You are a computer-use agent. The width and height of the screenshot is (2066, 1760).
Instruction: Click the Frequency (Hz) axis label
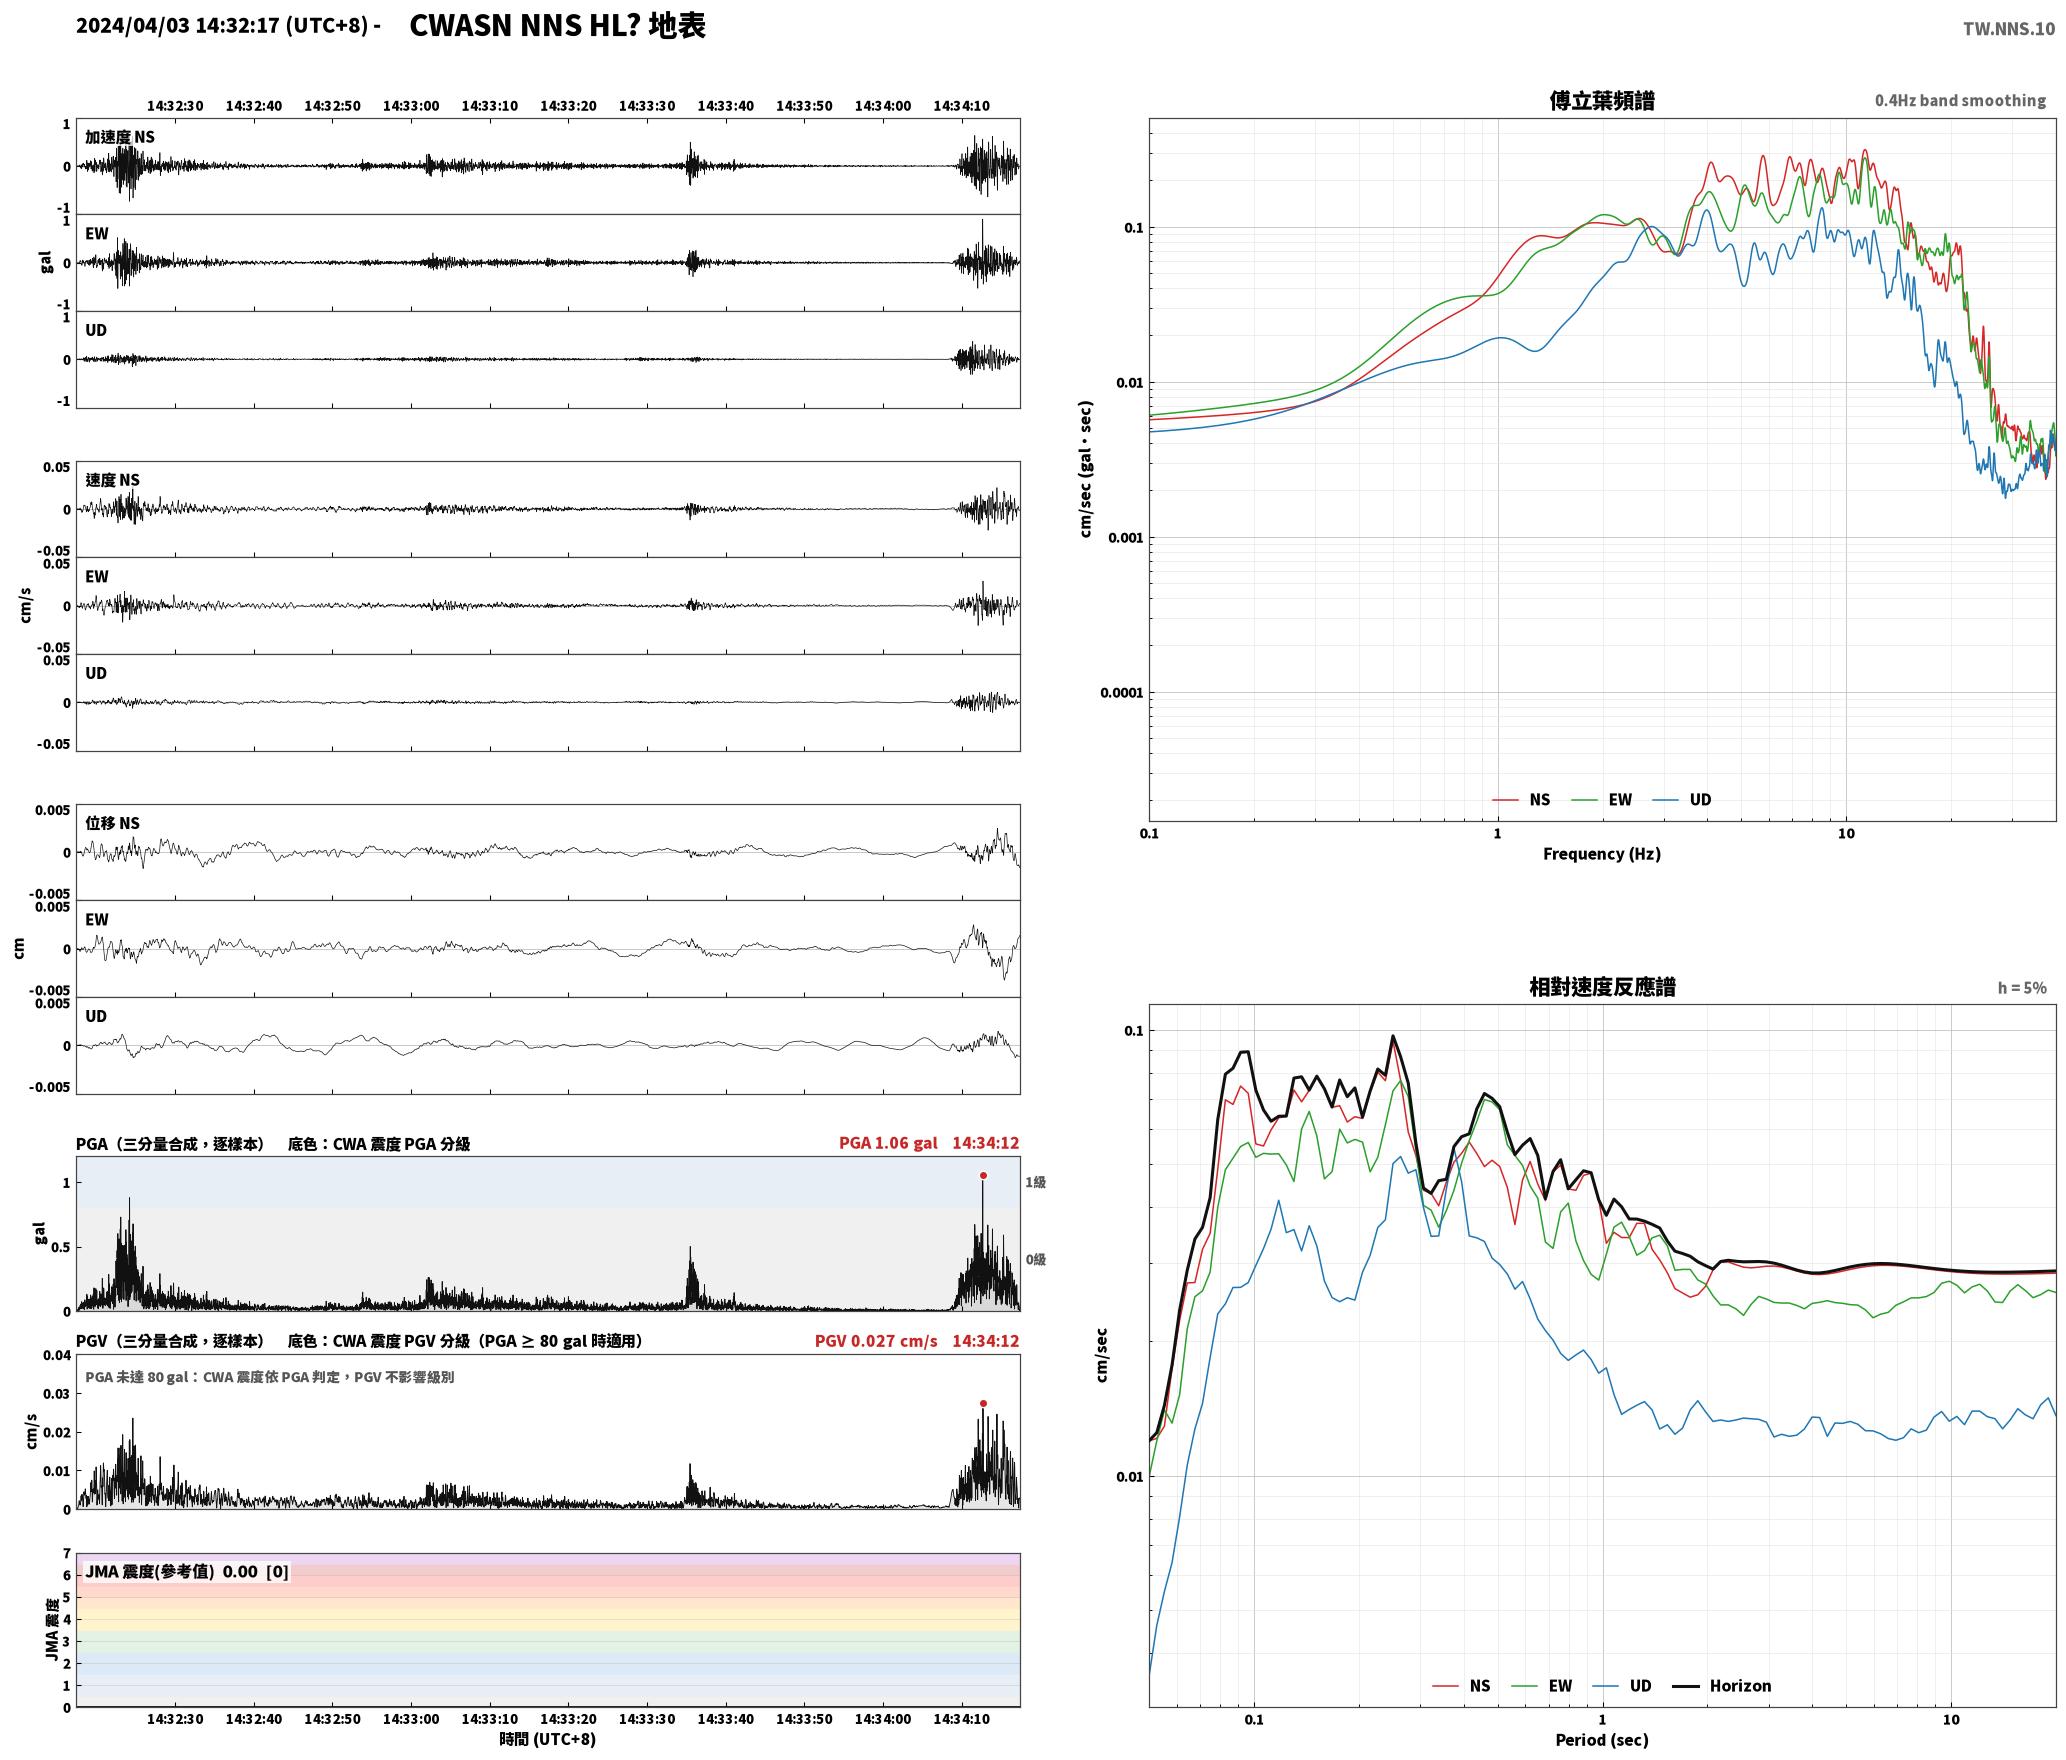1601,853
